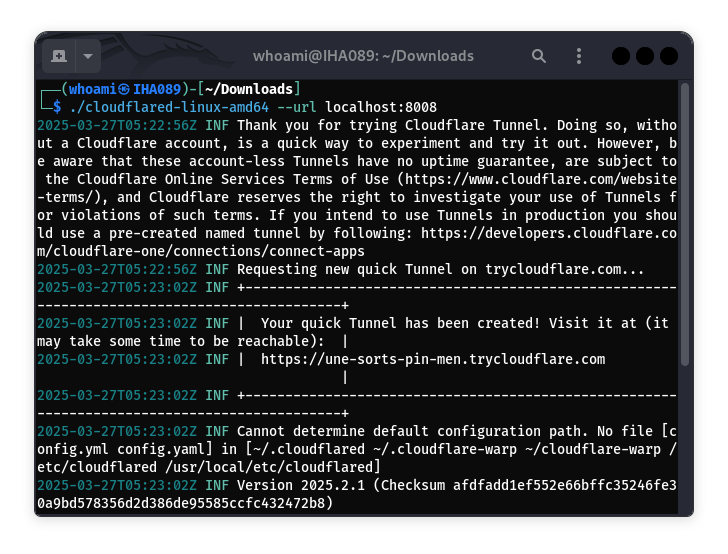Open the developers.cloudflare.com link text
This screenshot has height=554, width=728.
tap(549, 233)
